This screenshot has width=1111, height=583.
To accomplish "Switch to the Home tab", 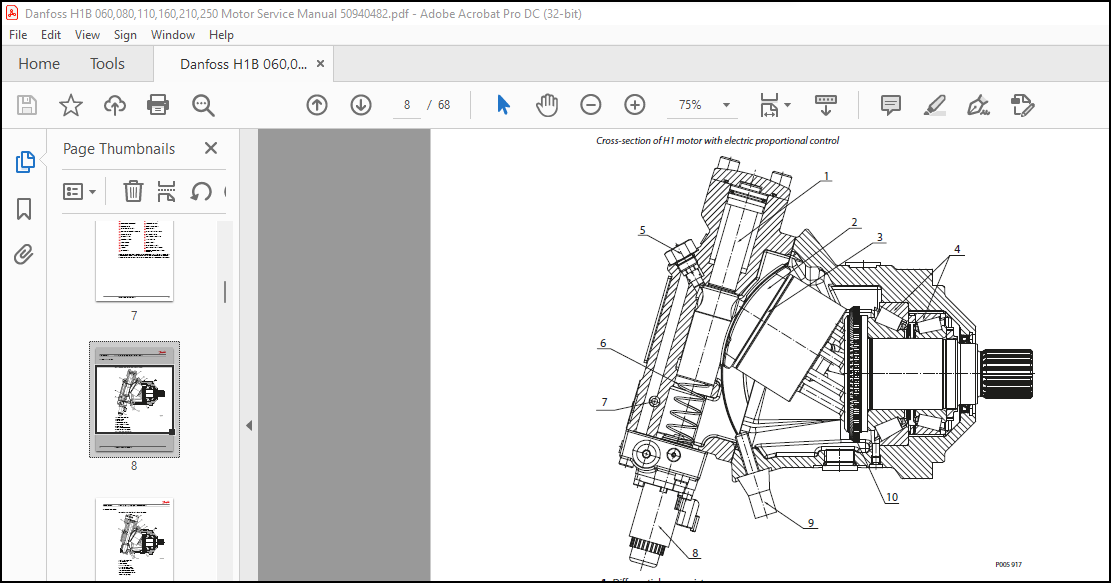I will tap(39, 64).
